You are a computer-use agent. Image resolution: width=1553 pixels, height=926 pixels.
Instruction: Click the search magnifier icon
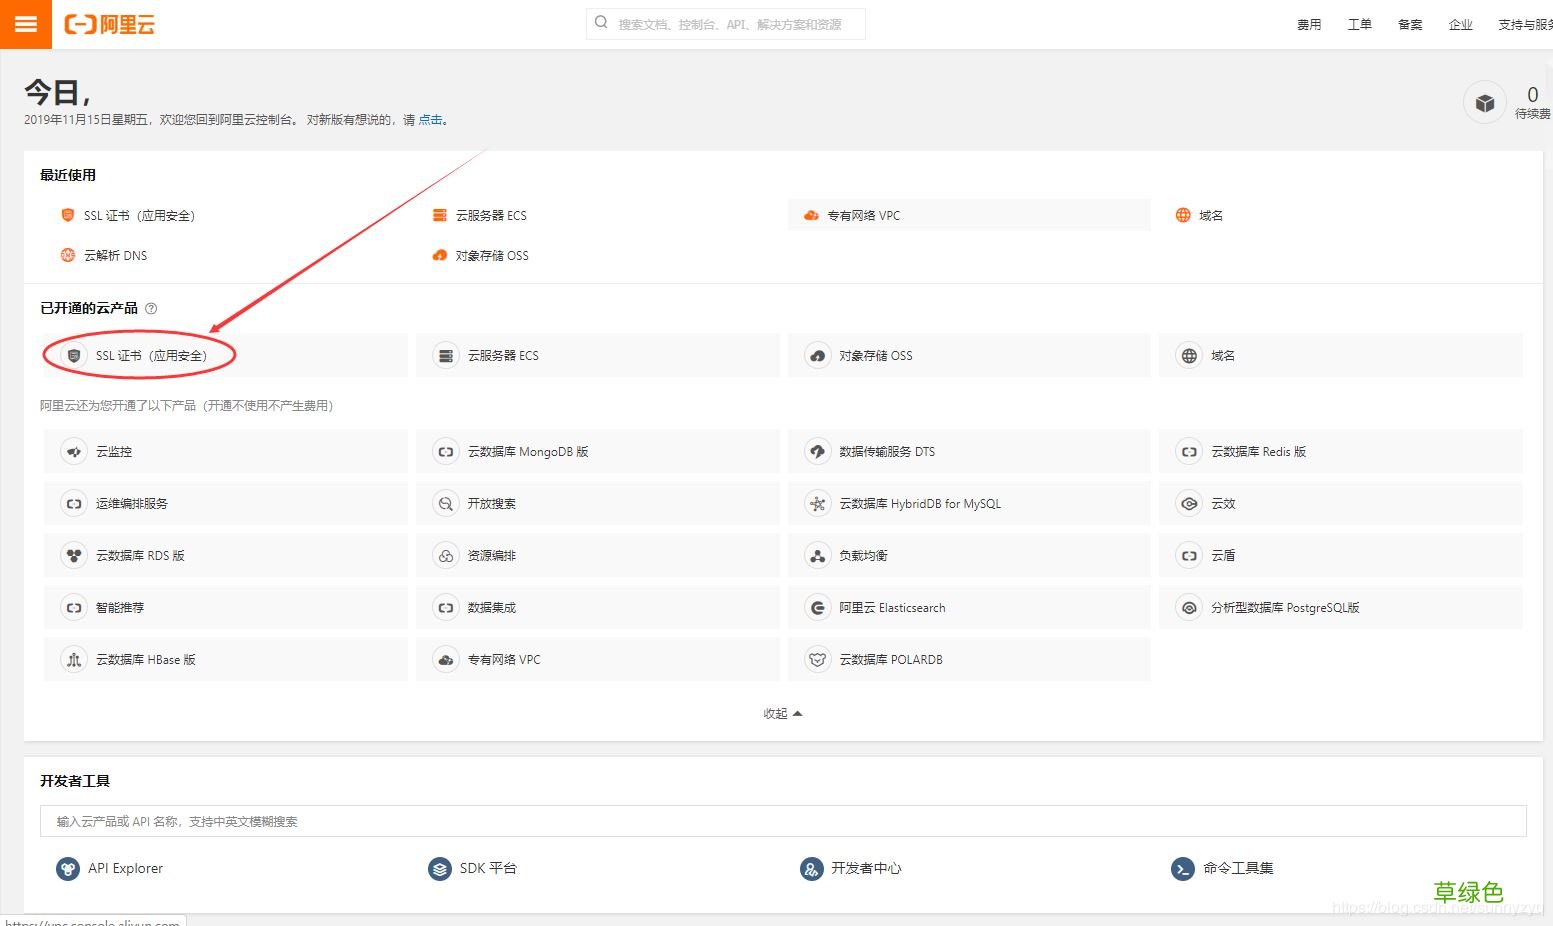click(601, 22)
